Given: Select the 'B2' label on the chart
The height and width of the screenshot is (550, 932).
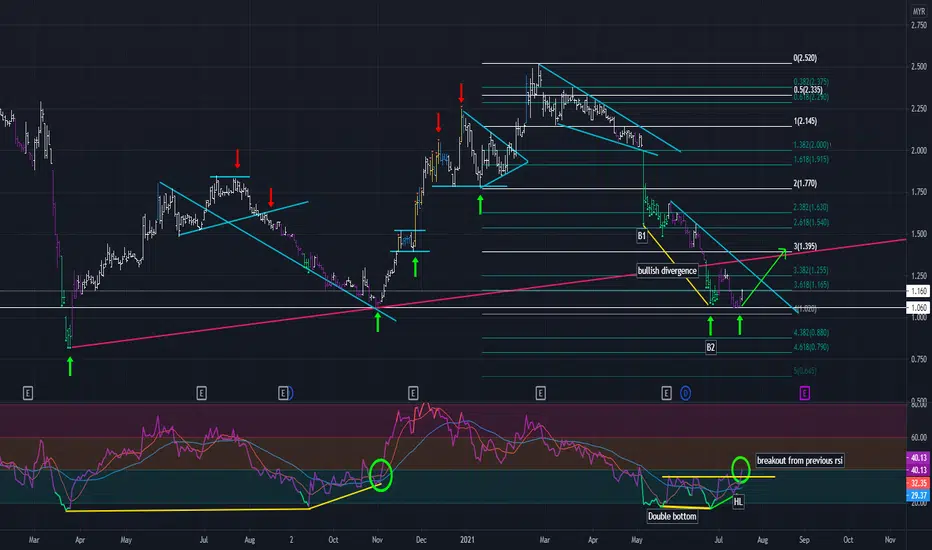Looking at the screenshot, I should 710,347.
